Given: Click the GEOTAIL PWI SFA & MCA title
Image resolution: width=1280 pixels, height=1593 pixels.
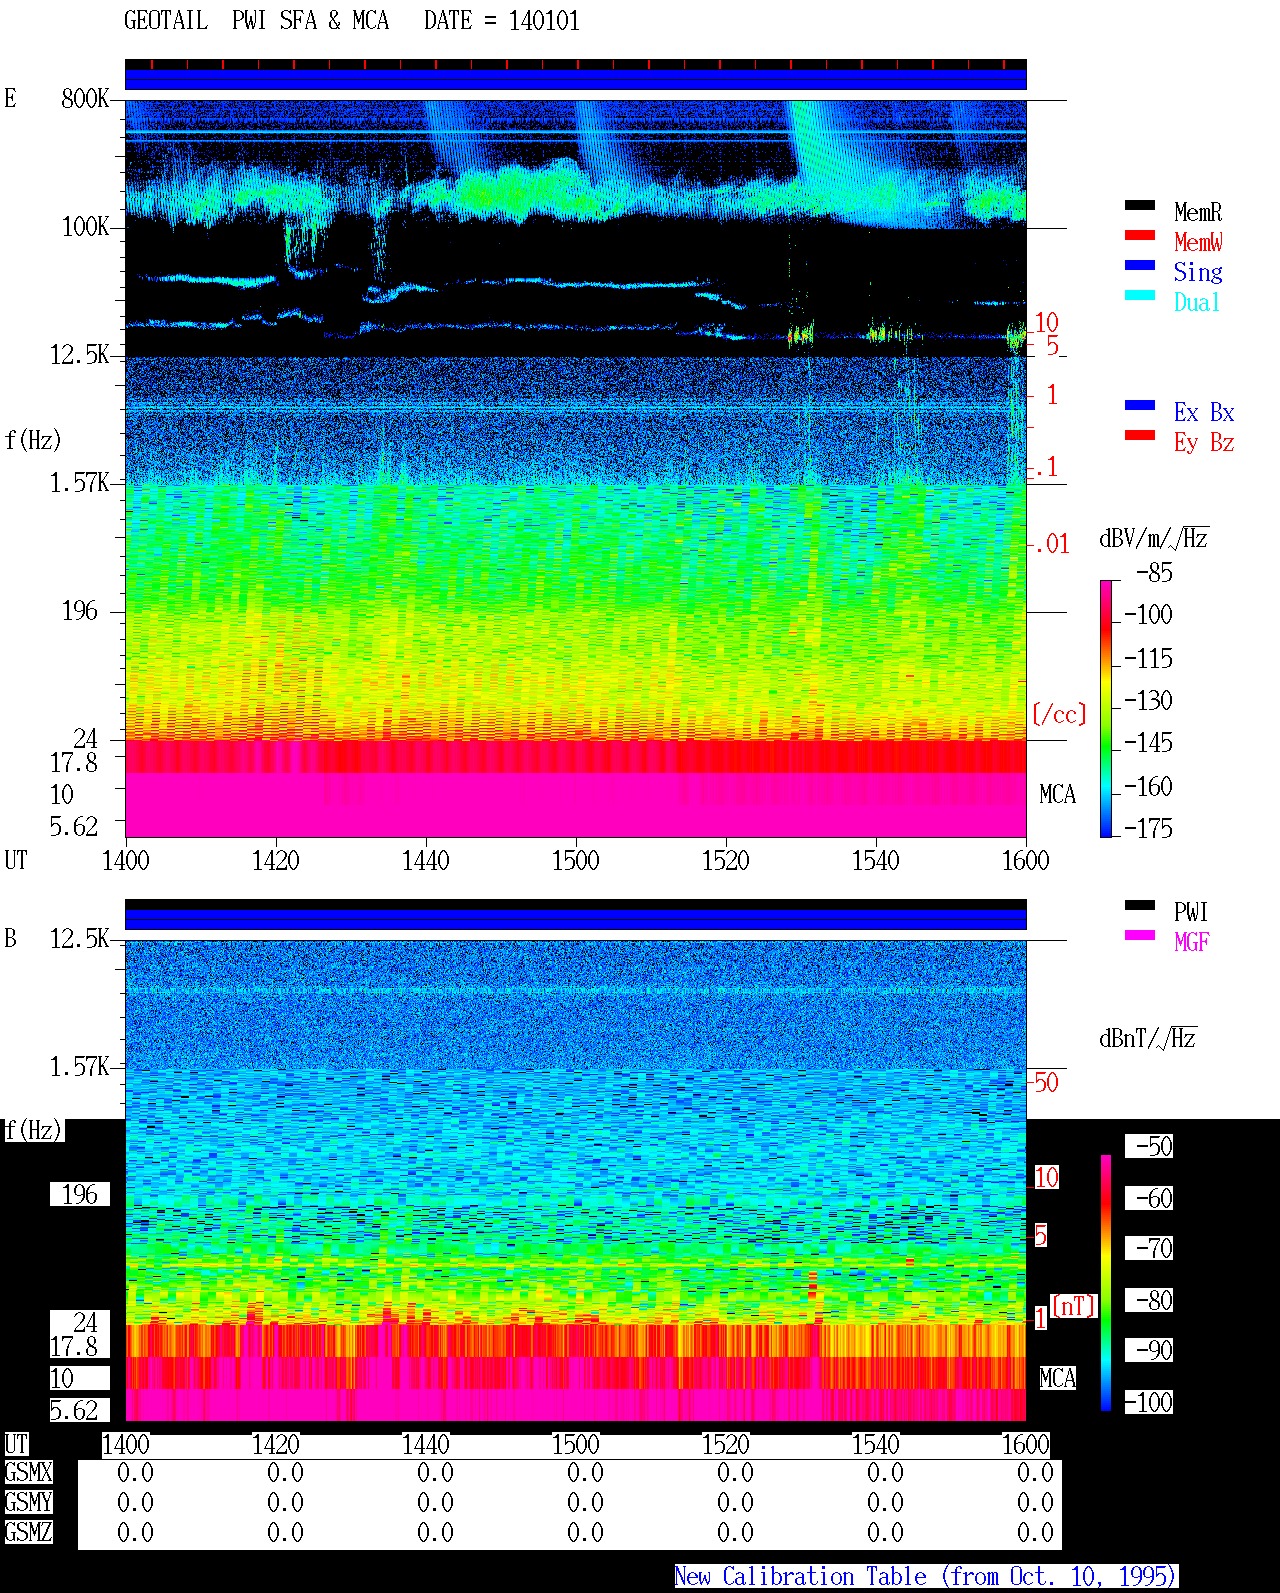Looking at the screenshot, I should click(x=256, y=21).
